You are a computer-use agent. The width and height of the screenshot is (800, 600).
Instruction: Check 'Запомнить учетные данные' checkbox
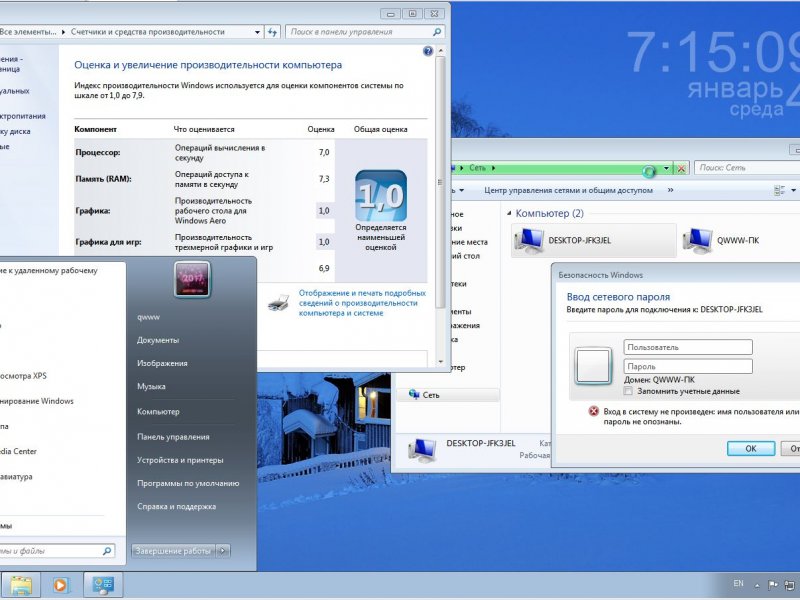click(629, 391)
